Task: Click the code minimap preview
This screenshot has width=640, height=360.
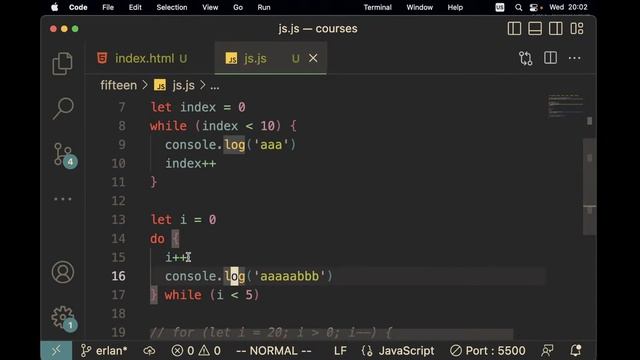Action: pyautogui.click(x=565, y=106)
